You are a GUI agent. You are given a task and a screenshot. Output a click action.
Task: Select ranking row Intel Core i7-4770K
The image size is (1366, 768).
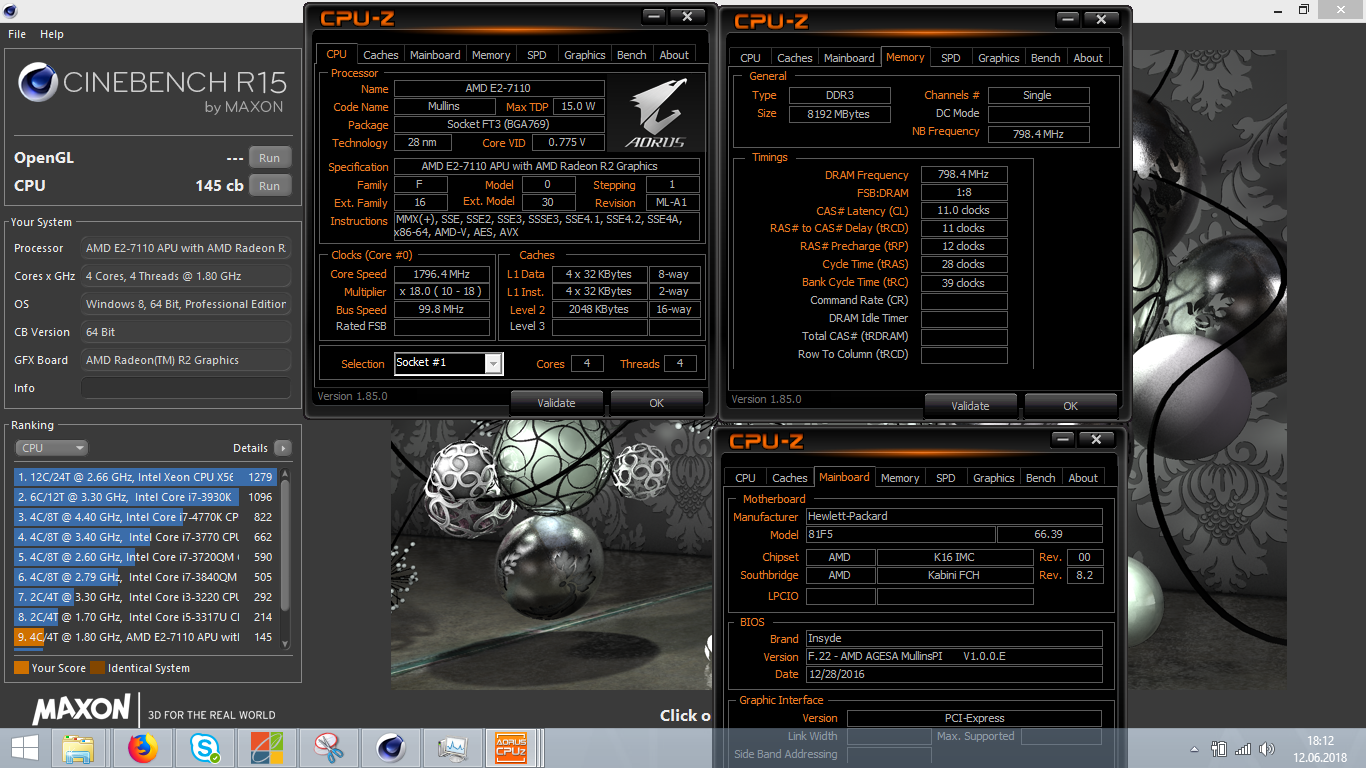pos(146,517)
